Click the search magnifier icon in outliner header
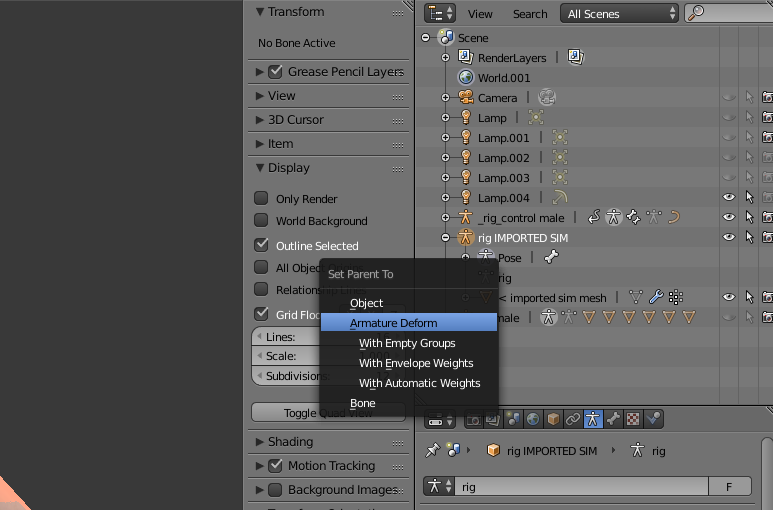This screenshot has height=510, width=773. click(696, 13)
